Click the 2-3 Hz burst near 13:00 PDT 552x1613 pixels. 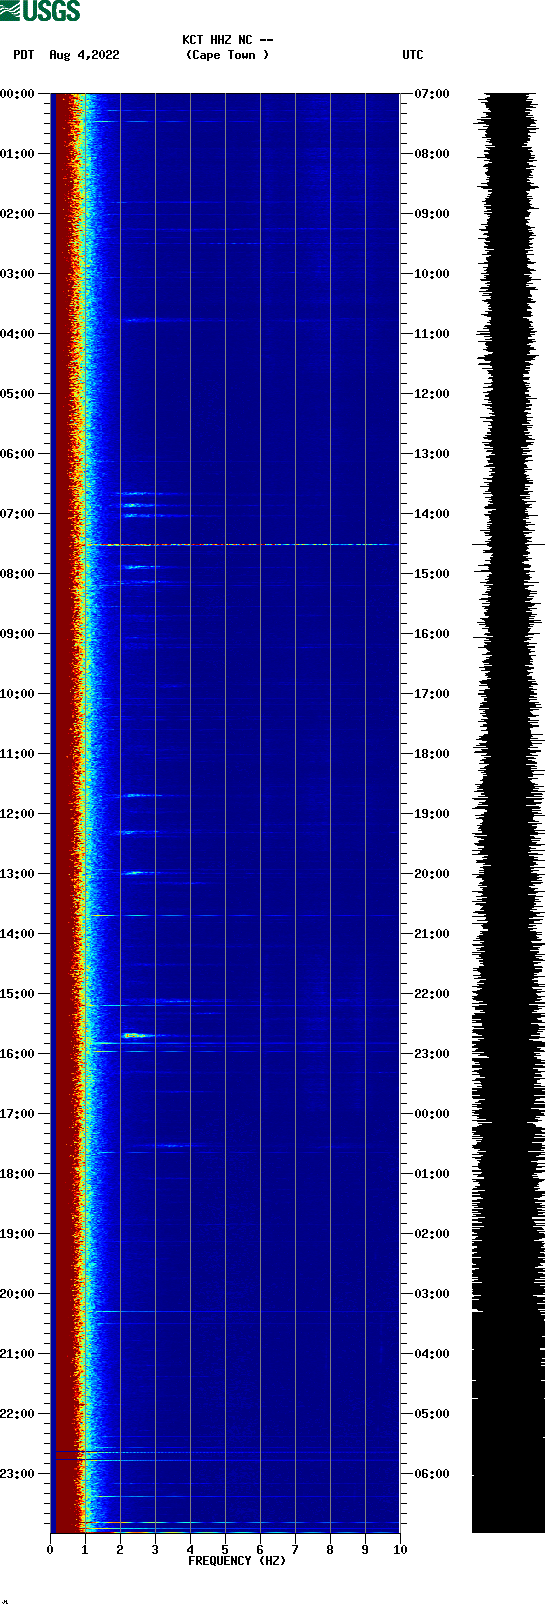point(136,873)
